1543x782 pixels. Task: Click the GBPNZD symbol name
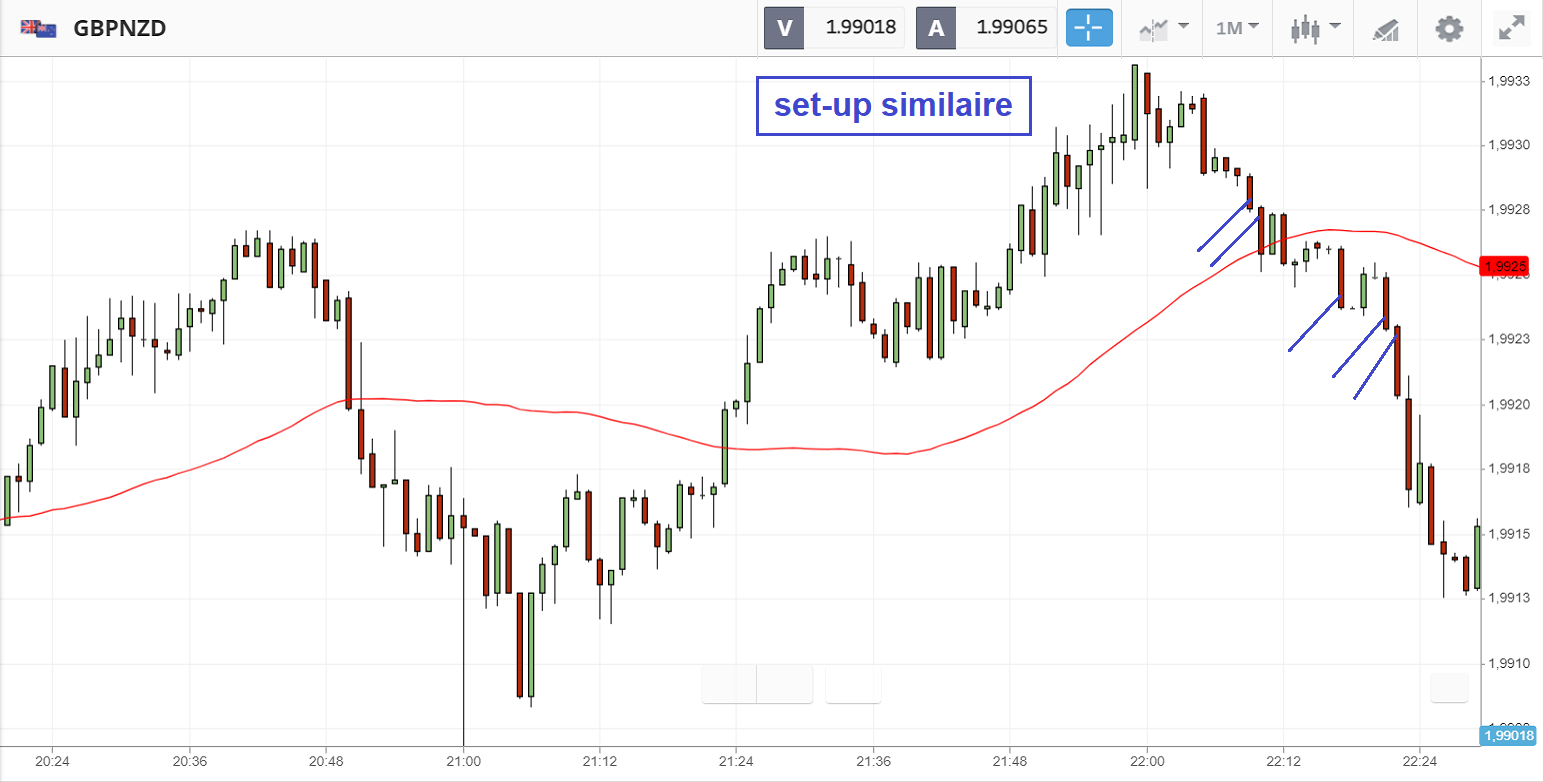click(120, 28)
